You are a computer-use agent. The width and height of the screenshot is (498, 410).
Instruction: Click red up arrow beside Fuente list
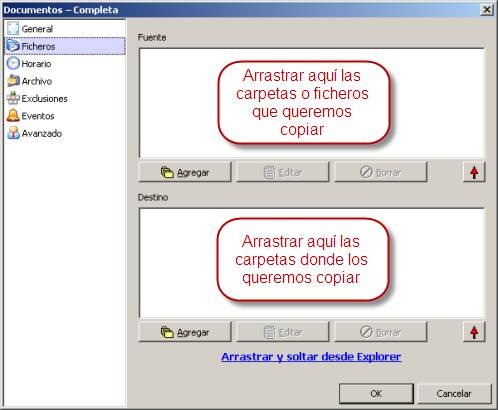click(474, 172)
